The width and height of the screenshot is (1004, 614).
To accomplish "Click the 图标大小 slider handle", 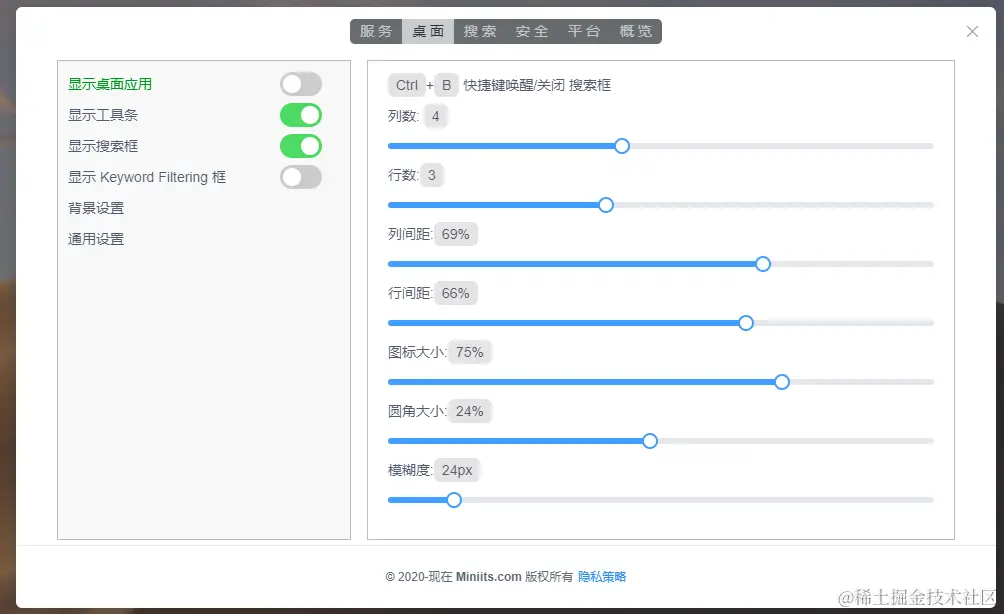I will [x=781, y=381].
